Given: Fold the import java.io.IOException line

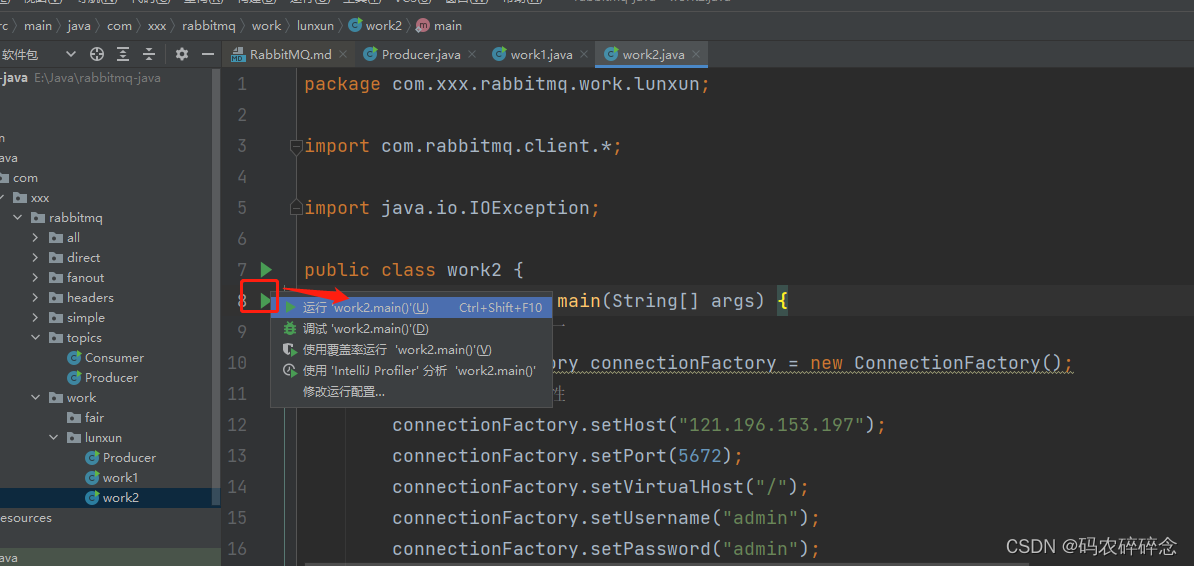Looking at the screenshot, I should 296,208.
